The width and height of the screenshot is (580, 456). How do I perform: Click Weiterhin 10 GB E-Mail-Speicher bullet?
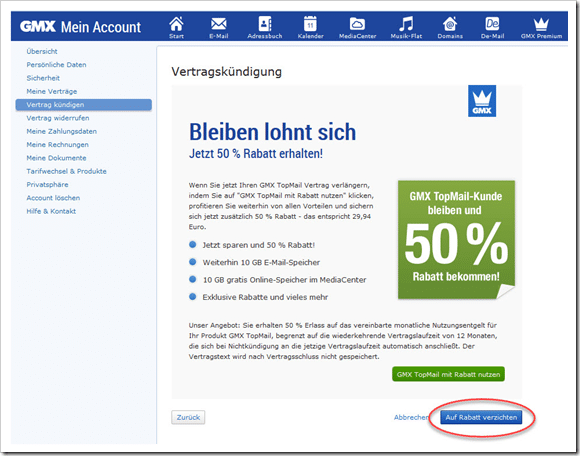click(261, 262)
